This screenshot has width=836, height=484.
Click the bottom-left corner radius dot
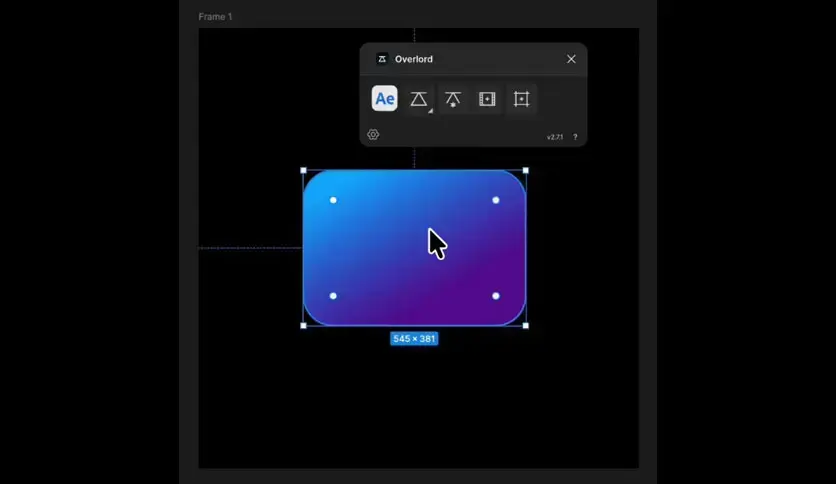point(333,296)
